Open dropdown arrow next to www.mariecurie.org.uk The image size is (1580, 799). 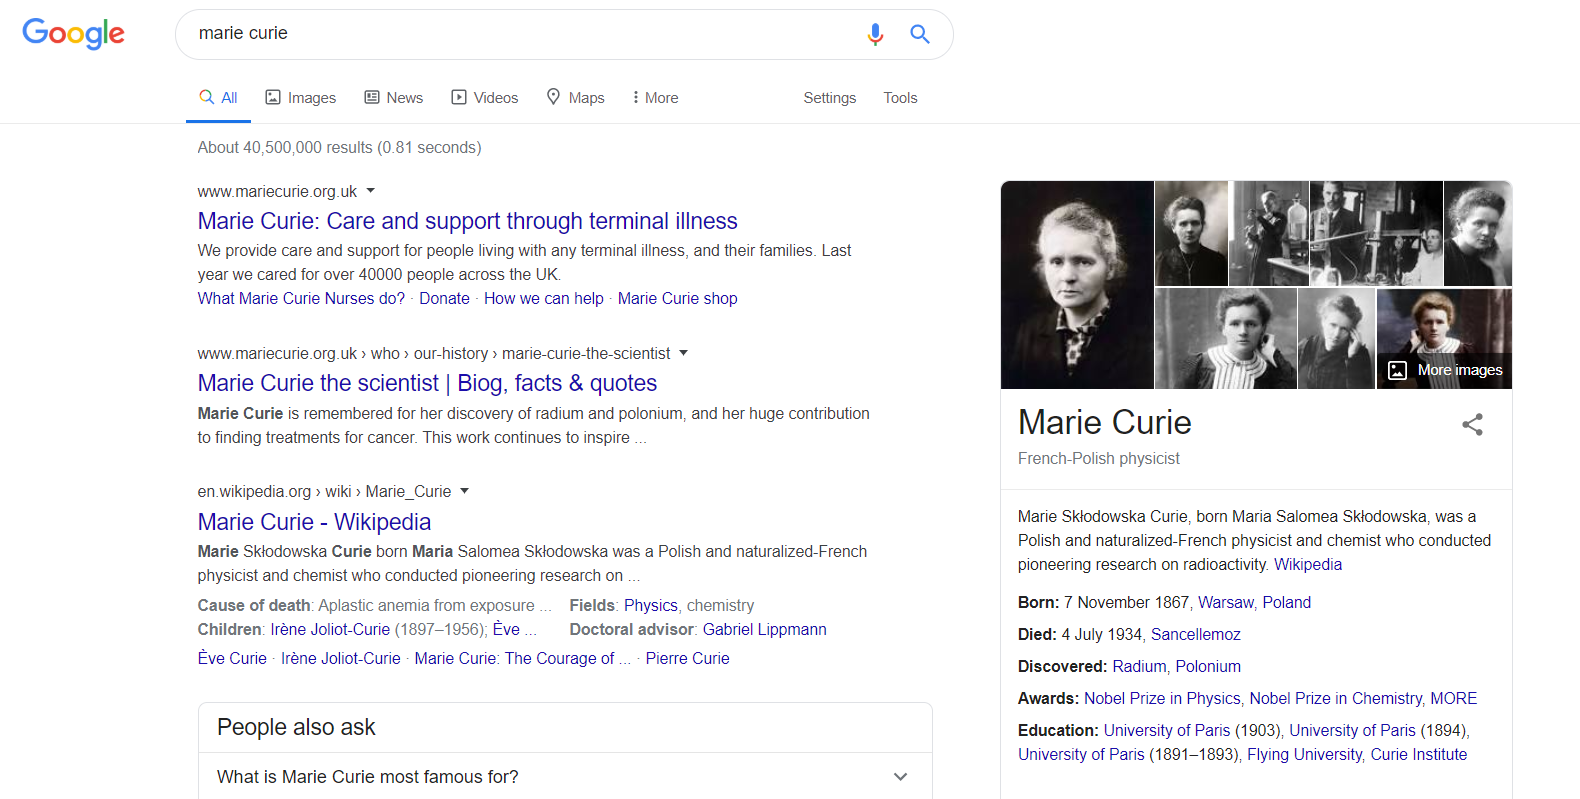tap(371, 190)
